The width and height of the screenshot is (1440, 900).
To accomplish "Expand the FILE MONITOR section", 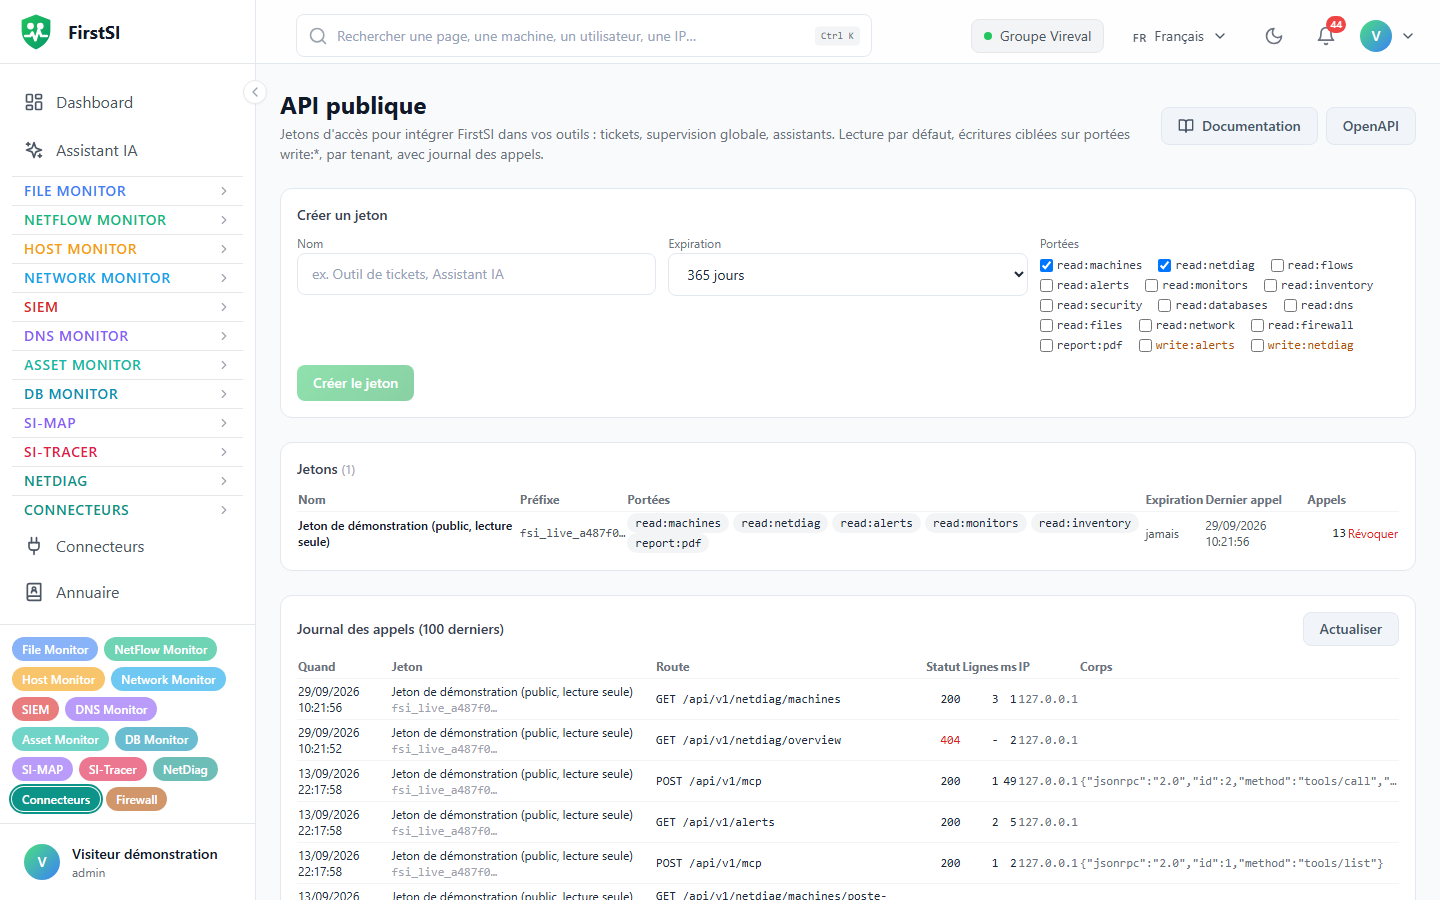I will pyautogui.click(x=127, y=191).
